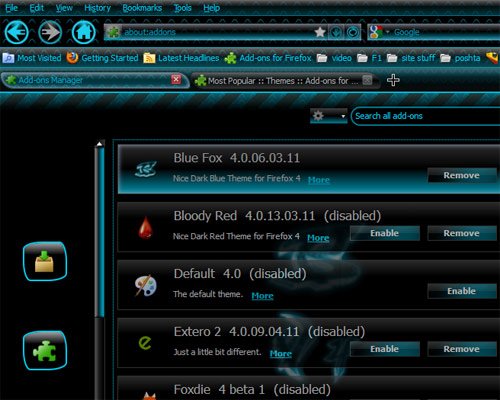Open the Add-ons for Firefox bookmark

tap(268, 58)
